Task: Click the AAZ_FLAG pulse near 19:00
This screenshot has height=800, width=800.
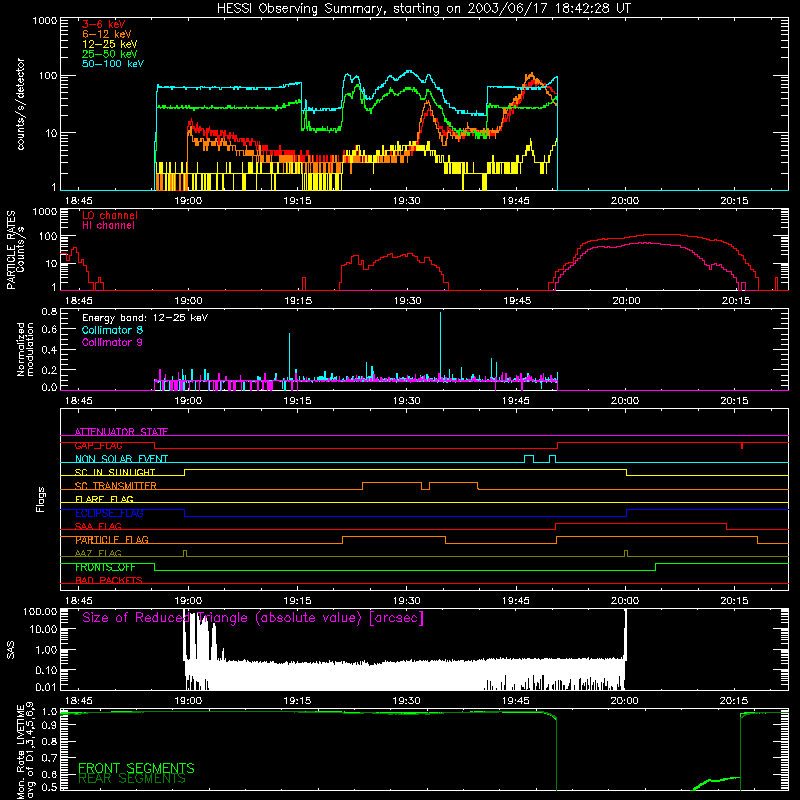Action: [x=185, y=553]
